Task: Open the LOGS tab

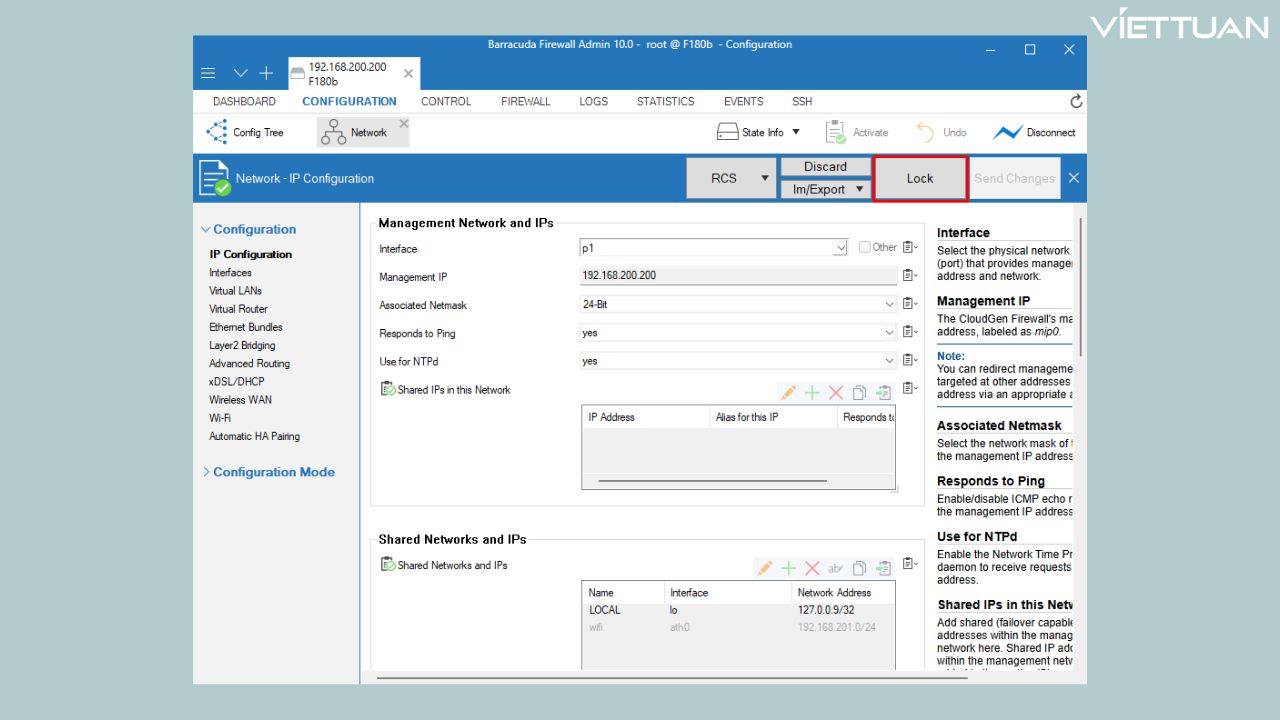Action: [x=593, y=101]
